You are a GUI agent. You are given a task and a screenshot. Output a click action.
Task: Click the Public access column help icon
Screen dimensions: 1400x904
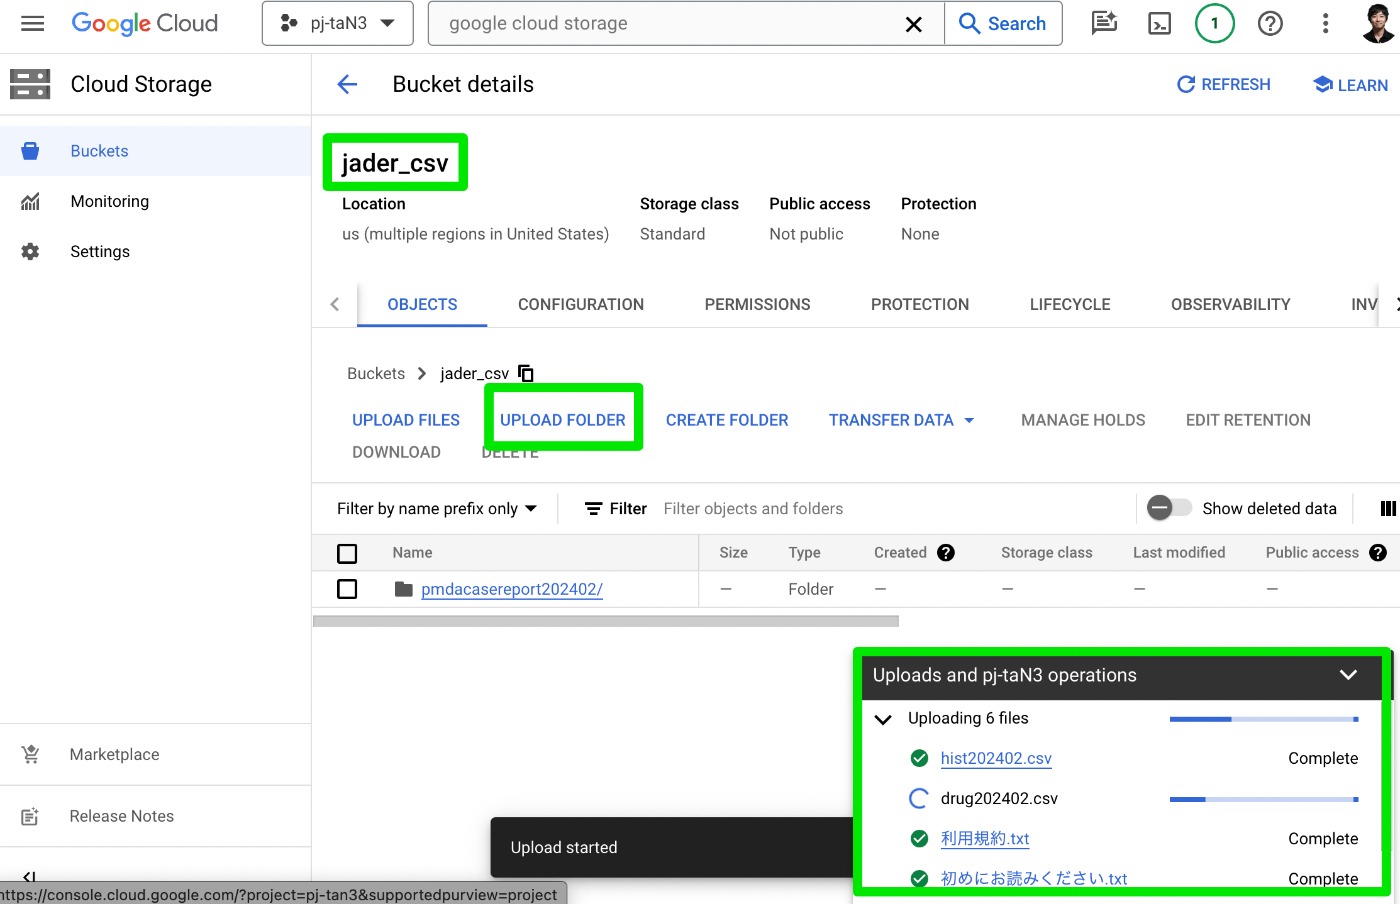pos(1378,553)
